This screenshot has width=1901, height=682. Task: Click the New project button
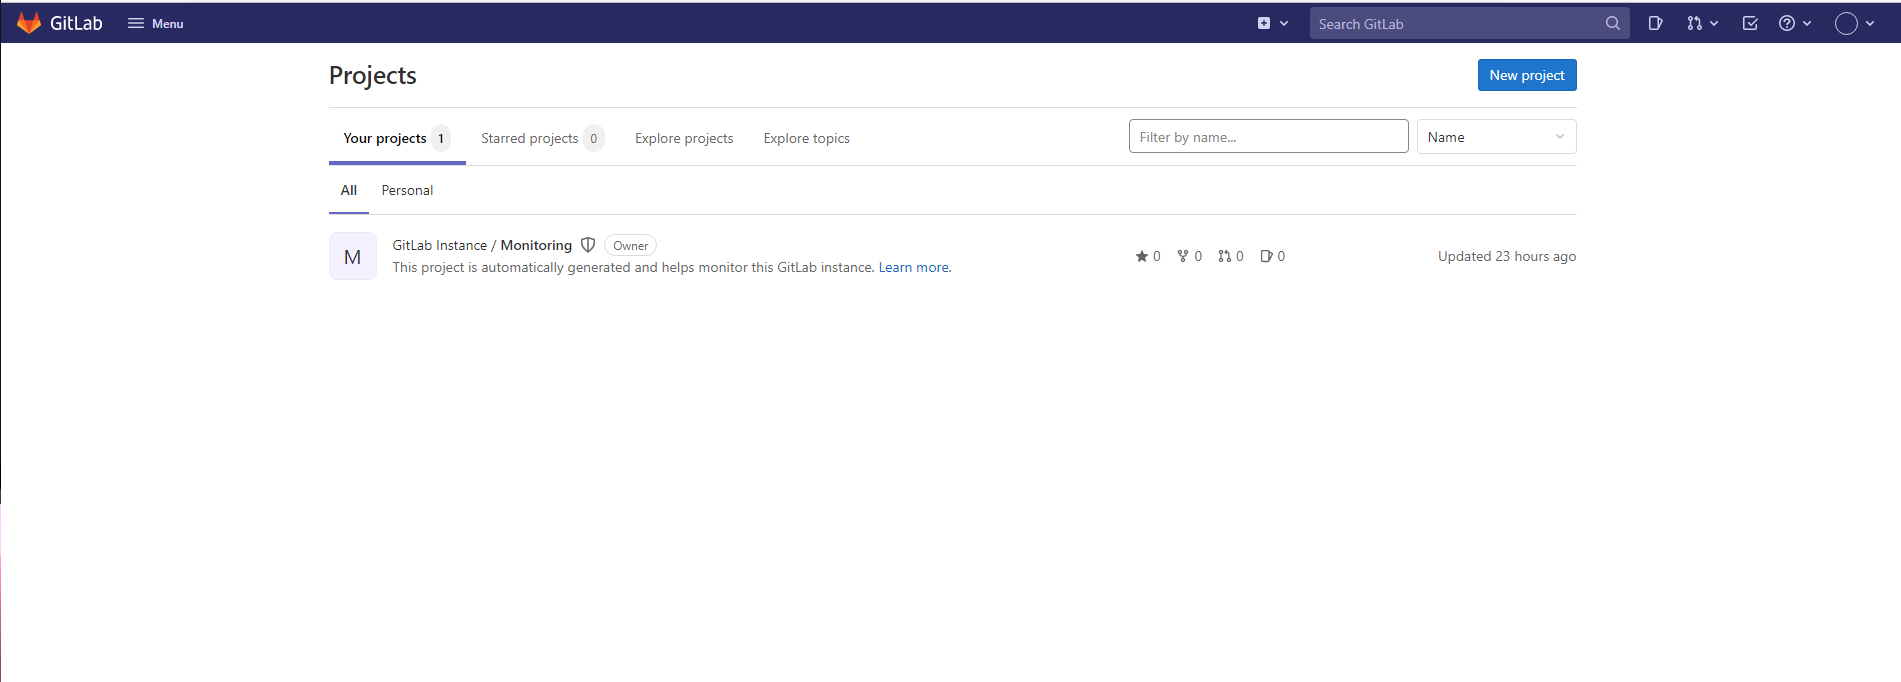pos(1527,75)
